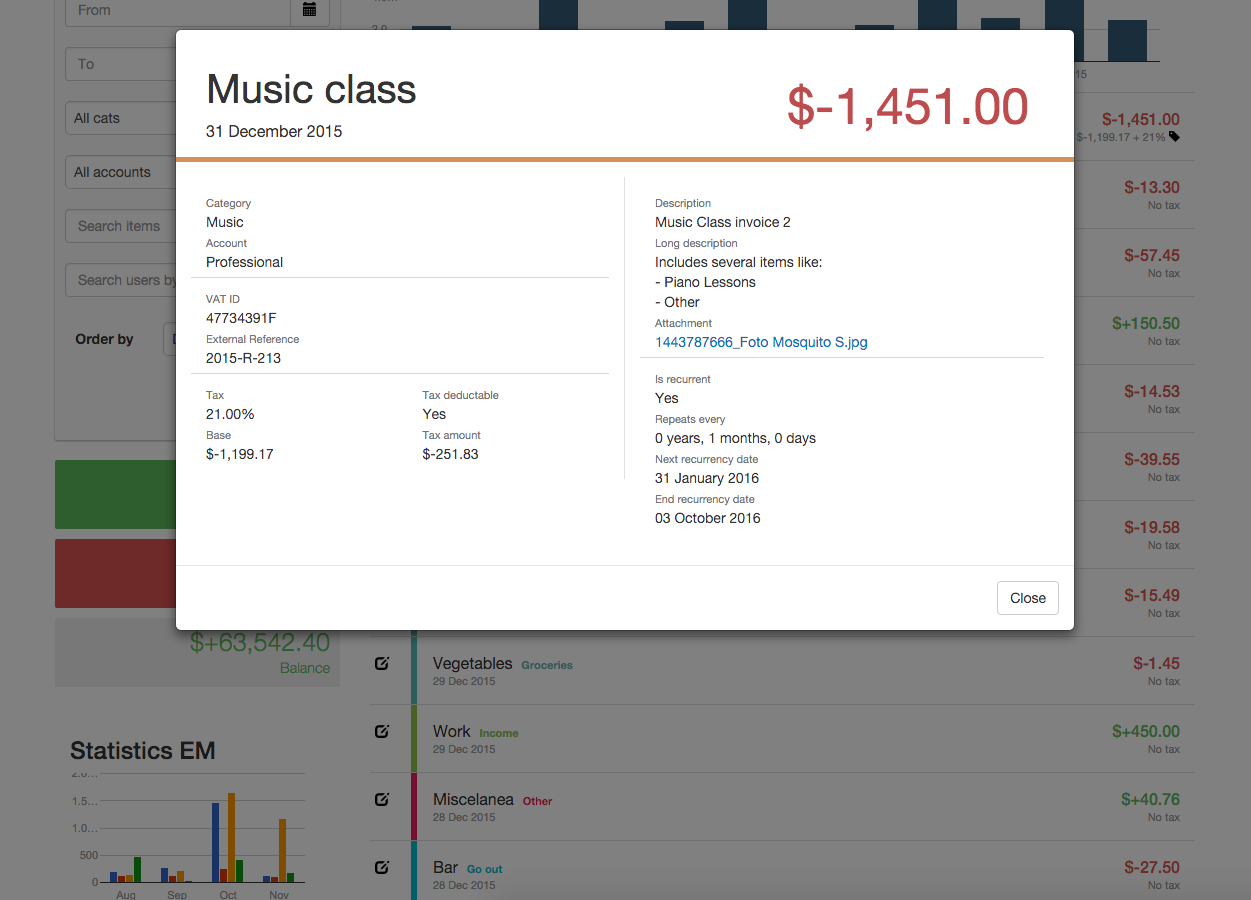
Task: Focus the Search users field
Action: (121, 280)
